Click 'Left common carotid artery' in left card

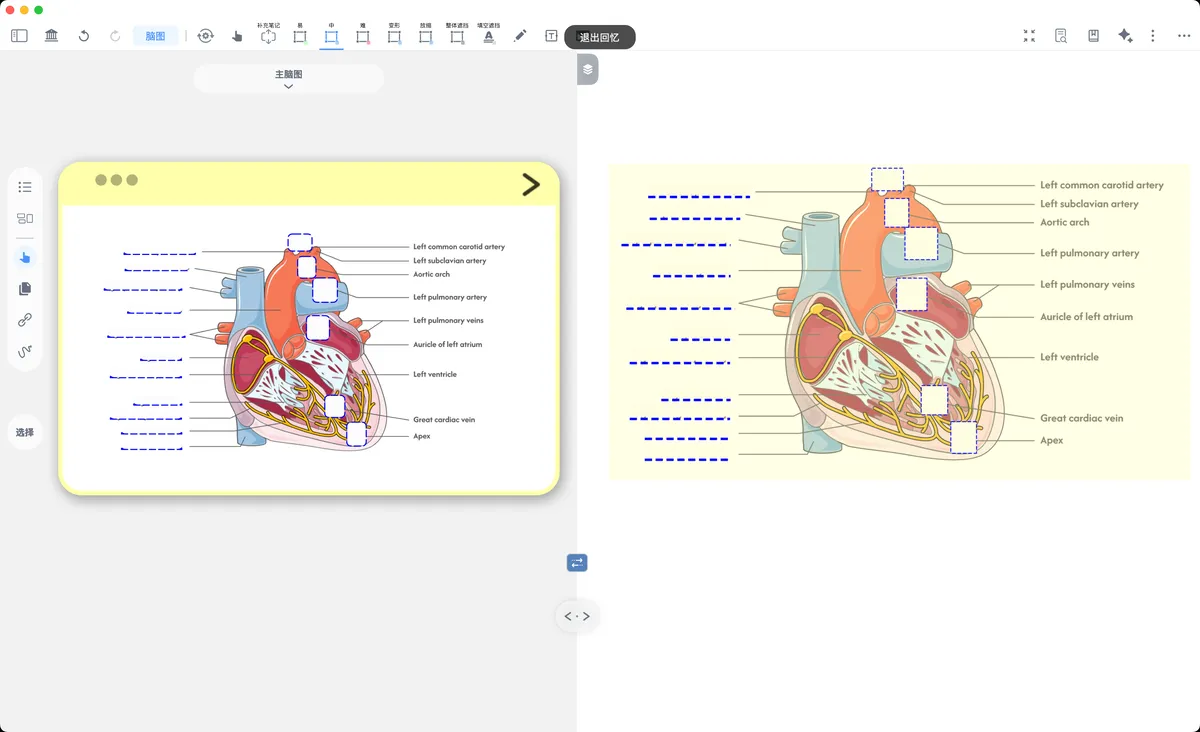pyautogui.click(x=459, y=247)
